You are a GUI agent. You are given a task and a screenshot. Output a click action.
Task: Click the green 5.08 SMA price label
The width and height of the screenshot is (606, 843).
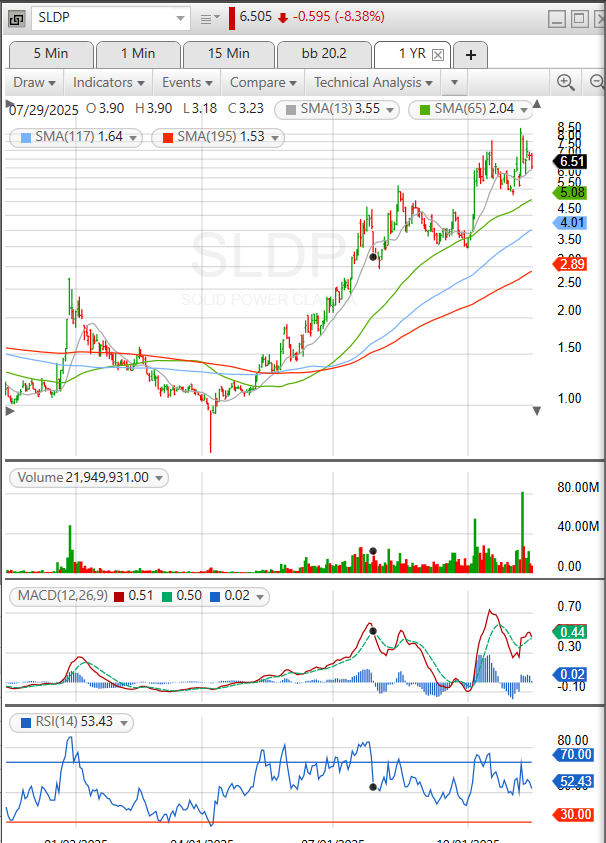click(571, 192)
